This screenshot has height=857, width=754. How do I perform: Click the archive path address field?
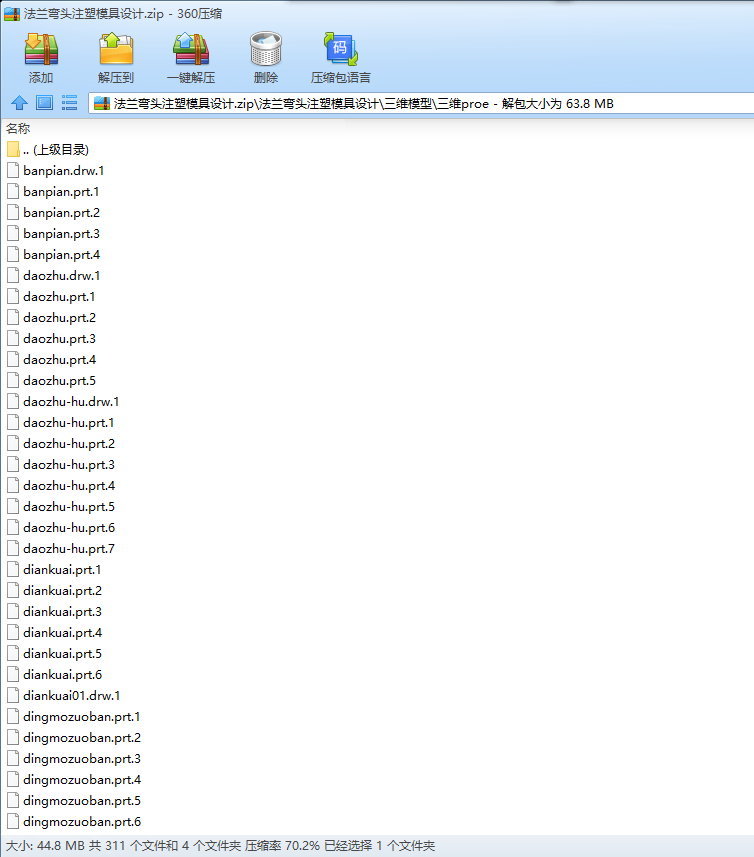tap(421, 103)
